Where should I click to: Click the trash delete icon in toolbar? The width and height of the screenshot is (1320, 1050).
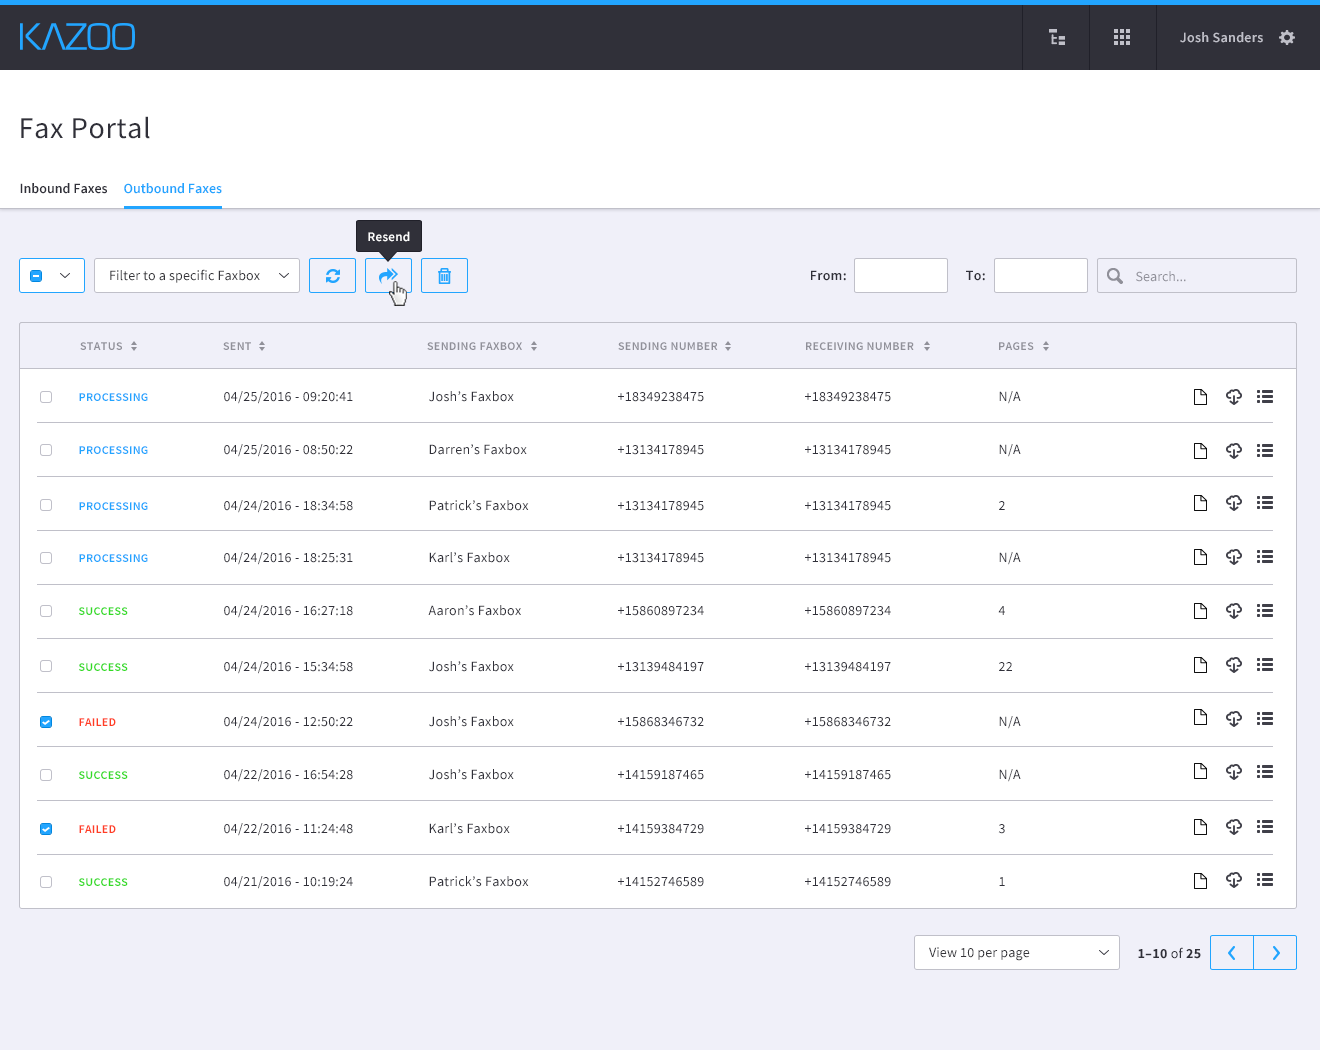click(444, 276)
